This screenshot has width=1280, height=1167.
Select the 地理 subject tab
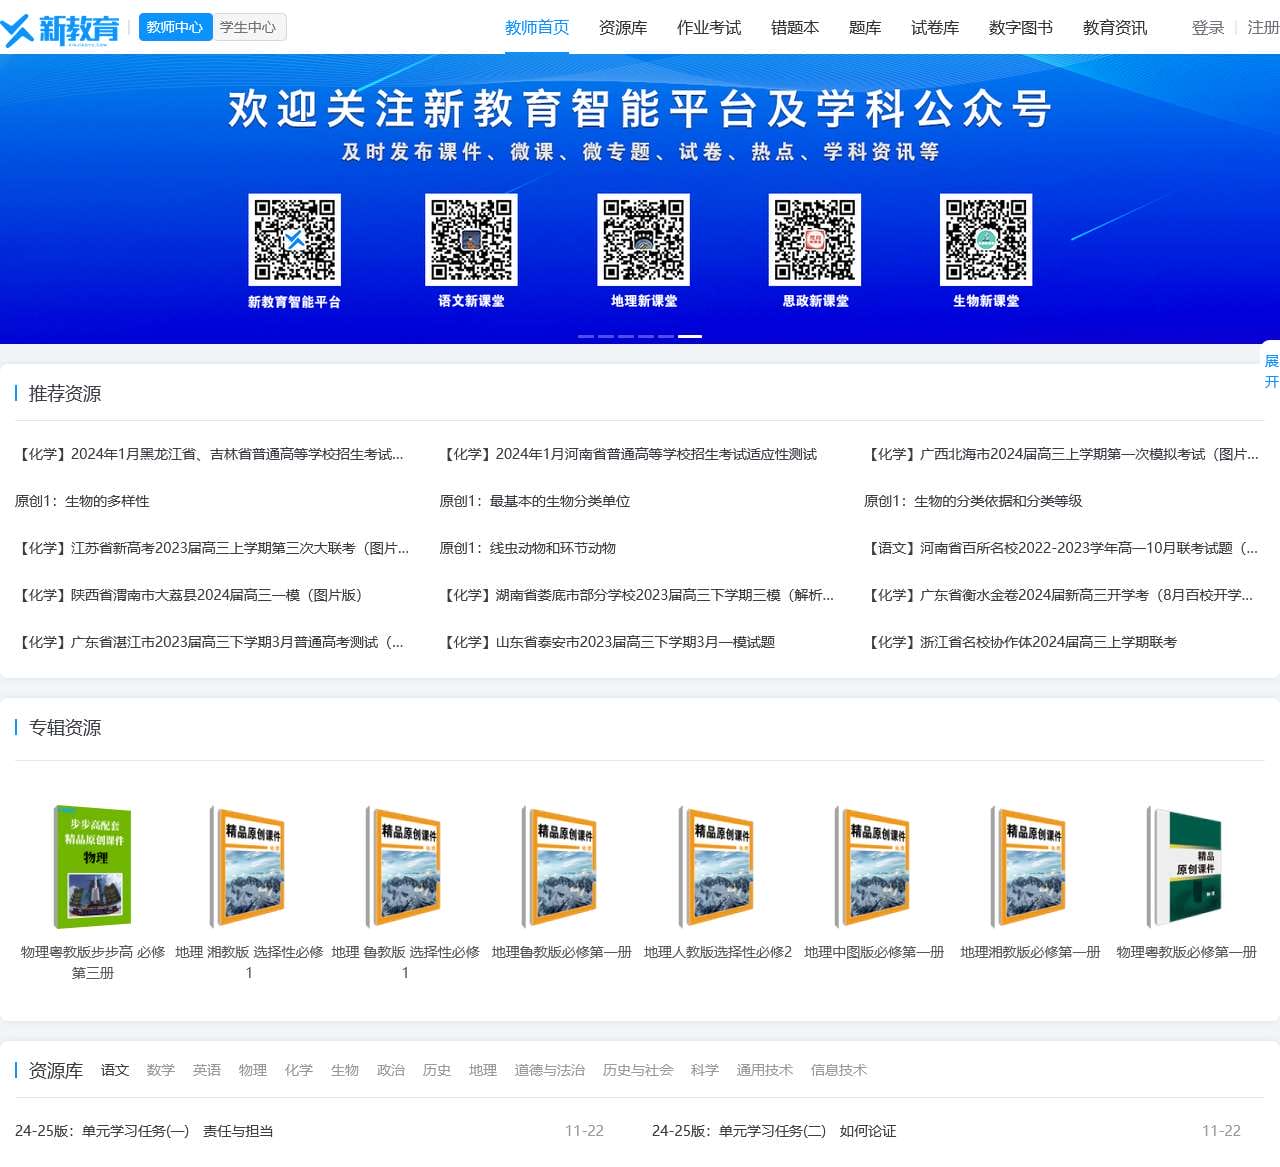(482, 1070)
